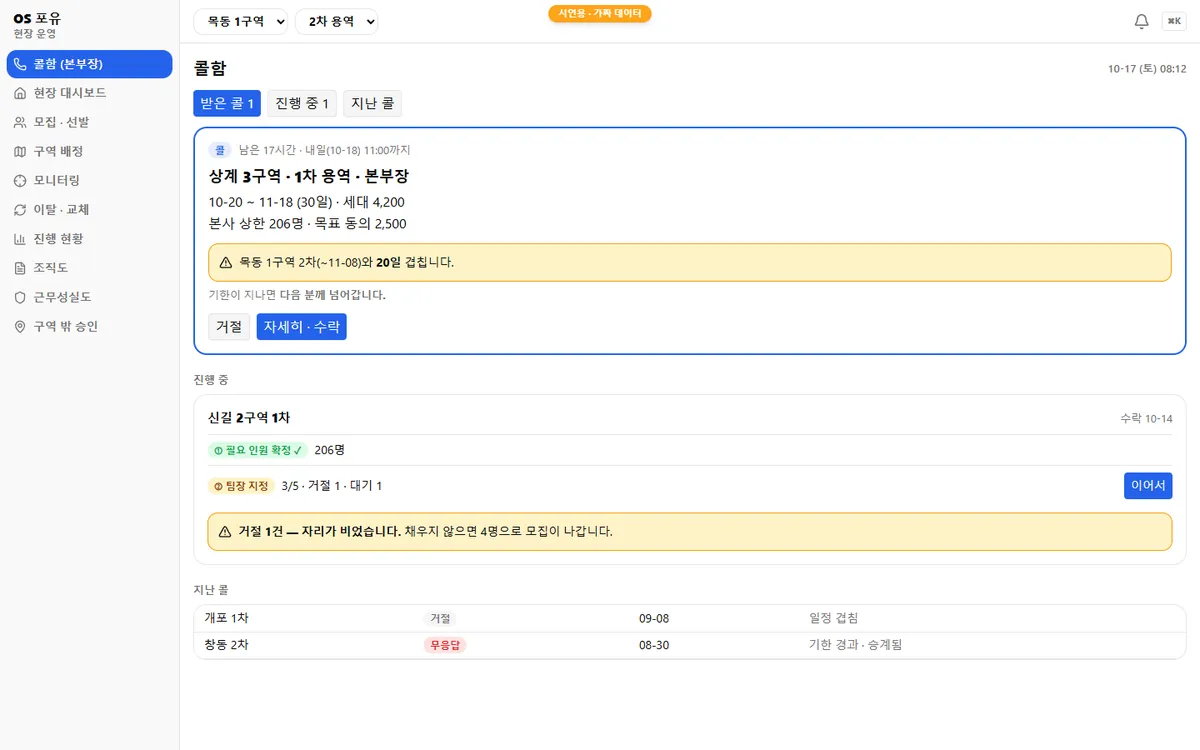1200x750 pixels.
Task: Click 거절 status badge in 개포 1차 row
Action: [440, 619]
